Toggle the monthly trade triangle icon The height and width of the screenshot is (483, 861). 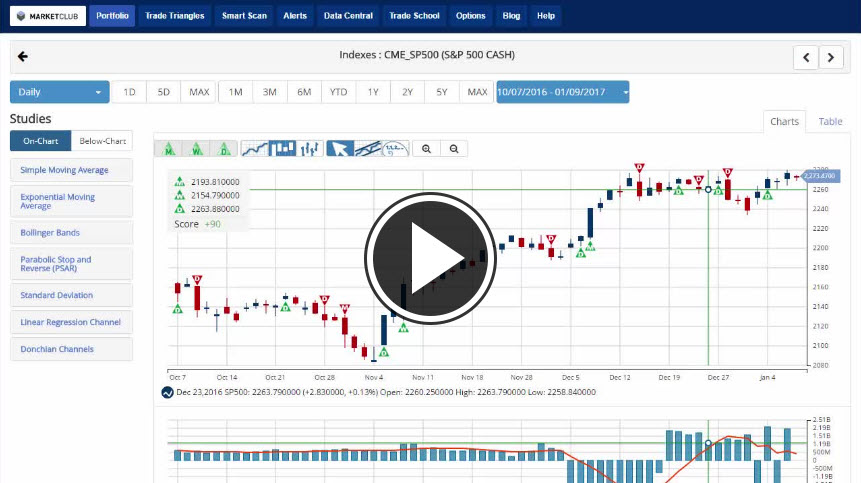pos(170,149)
